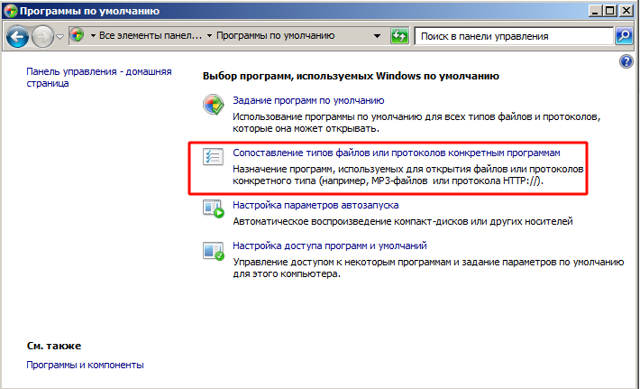Click the file associations checklist icon

tap(213, 157)
